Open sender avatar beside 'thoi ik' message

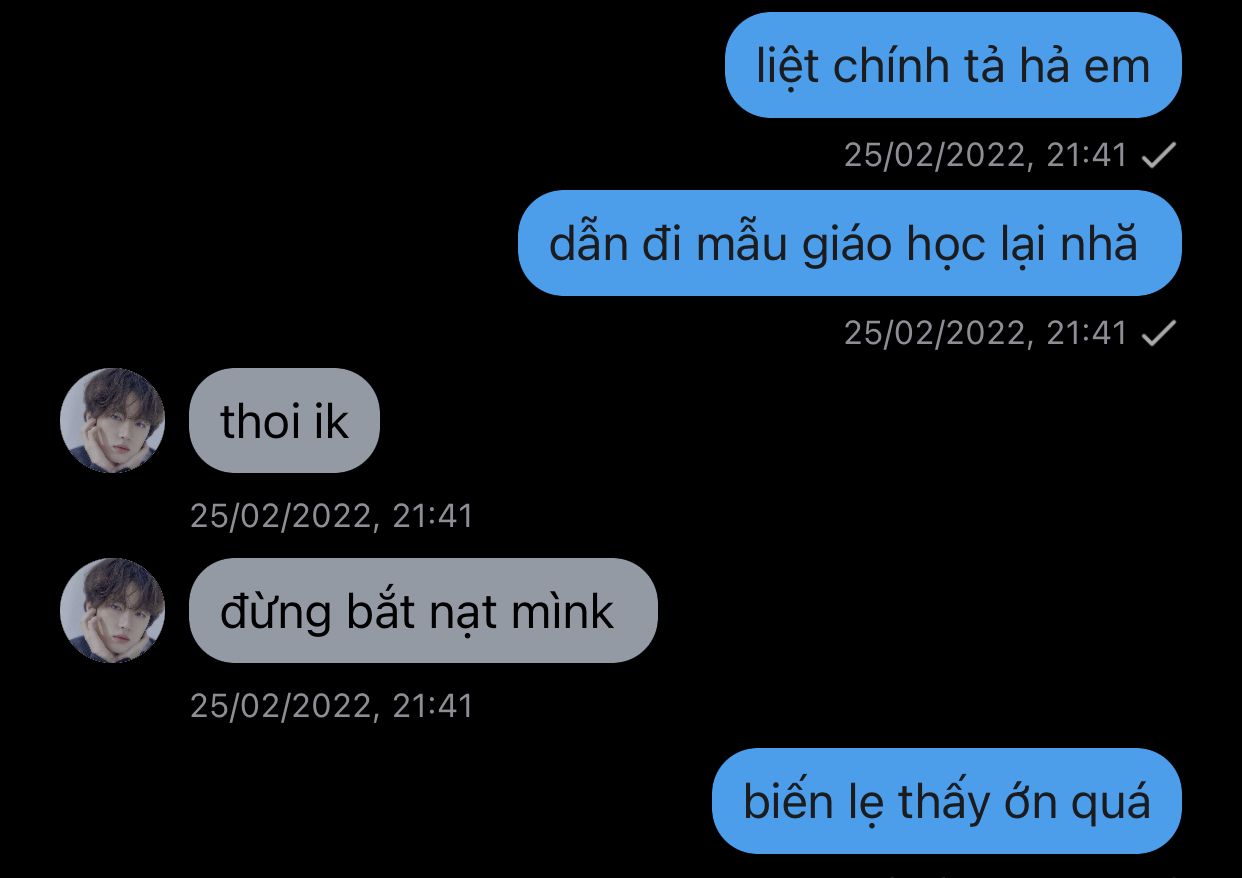point(112,420)
